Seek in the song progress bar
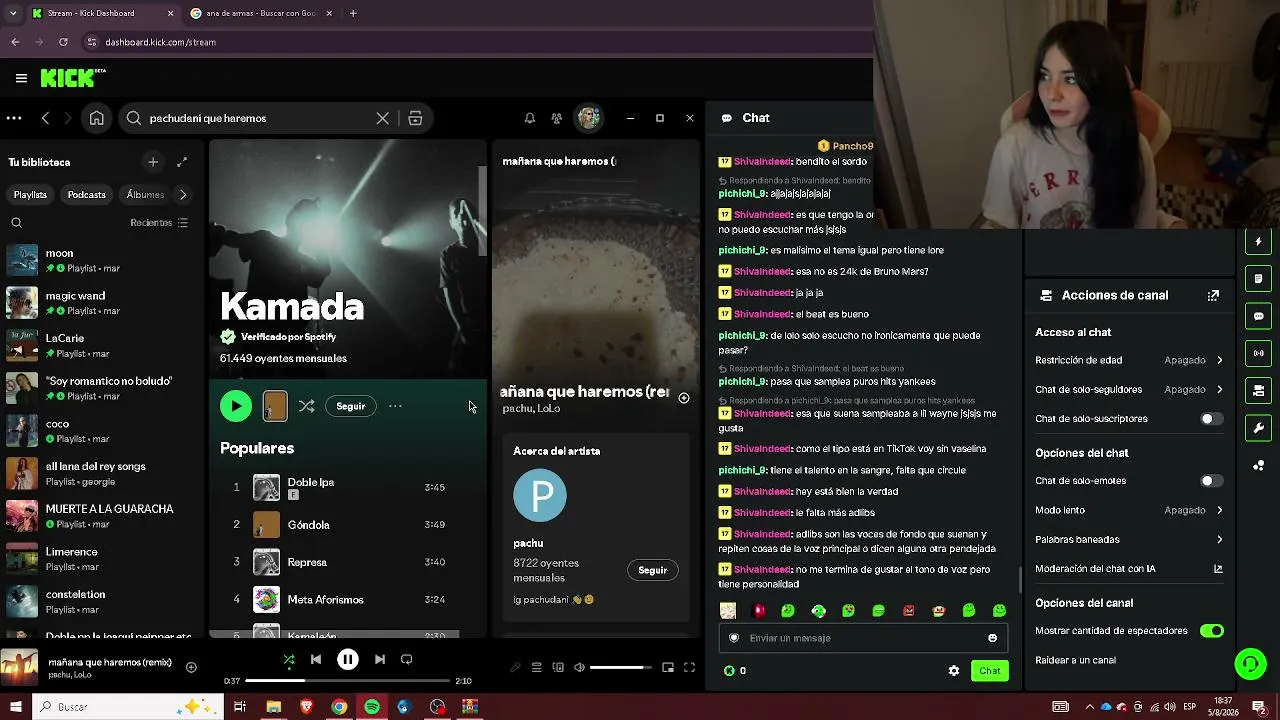This screenshot has width=1280, height=720. (350, 681)
